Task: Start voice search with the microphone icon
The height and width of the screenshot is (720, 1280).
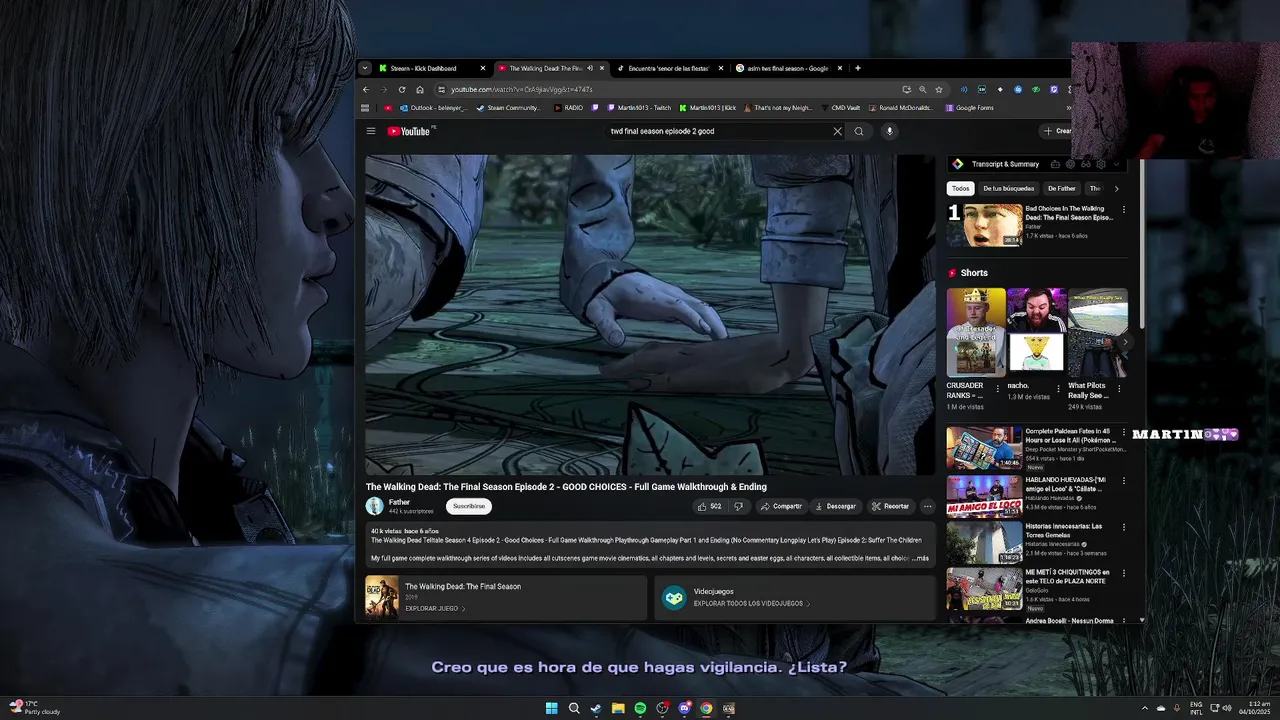Action: [889, 131]
